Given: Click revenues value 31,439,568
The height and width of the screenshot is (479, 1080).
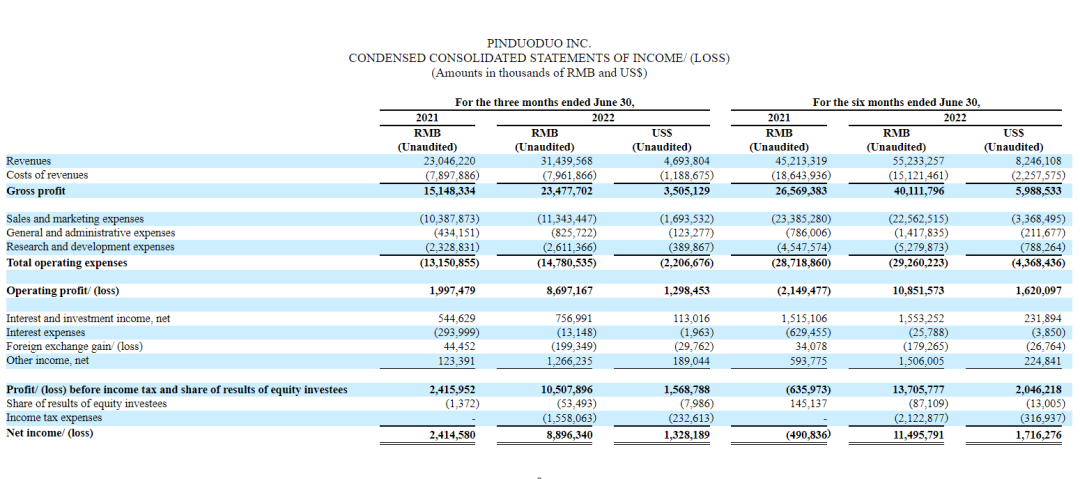Looking at the screenshot, I should point(568,161).
